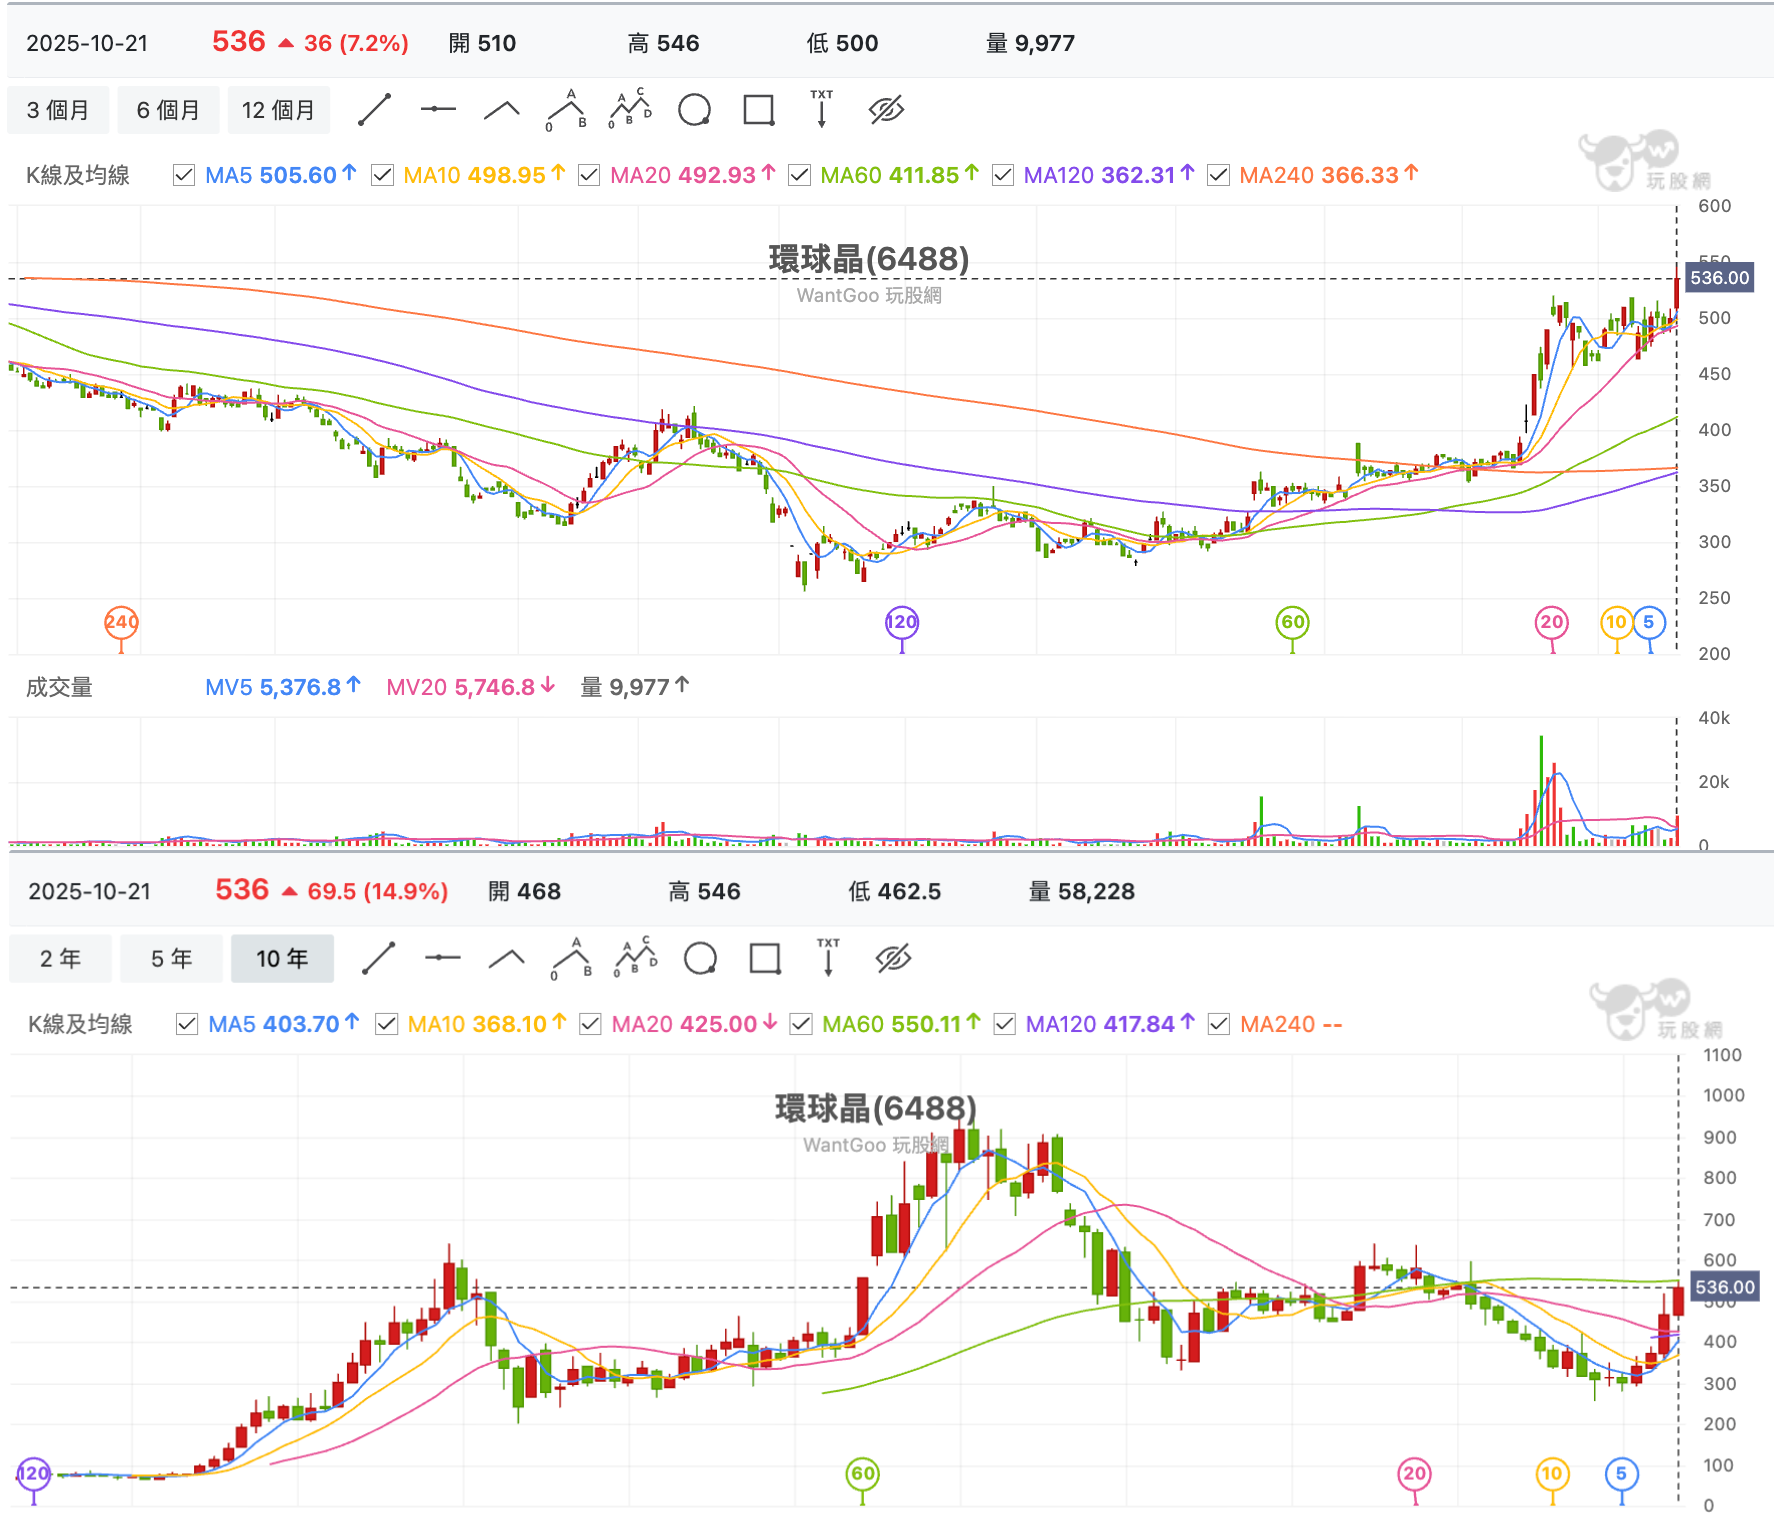Select the angle line tool in lower chart

[x=507, y=959]
